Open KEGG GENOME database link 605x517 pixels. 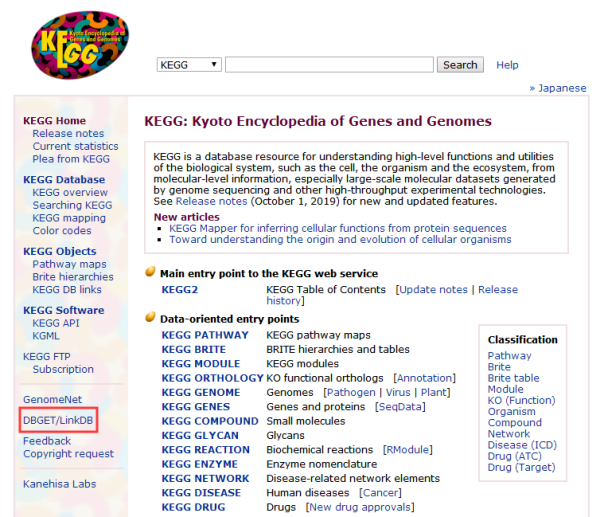coord(201,392)
